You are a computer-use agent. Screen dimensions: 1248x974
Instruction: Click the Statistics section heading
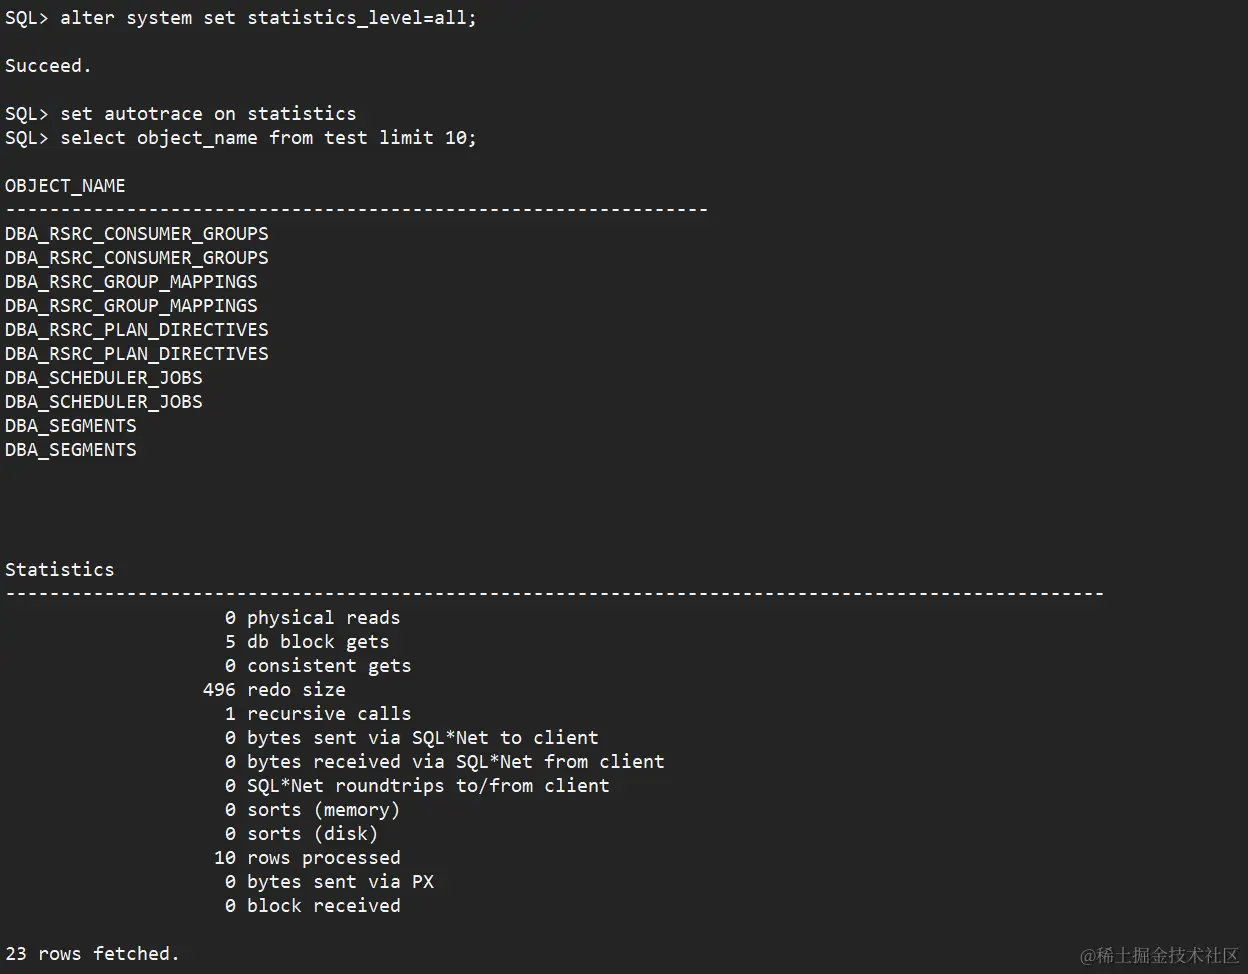(x=60, y=570)
